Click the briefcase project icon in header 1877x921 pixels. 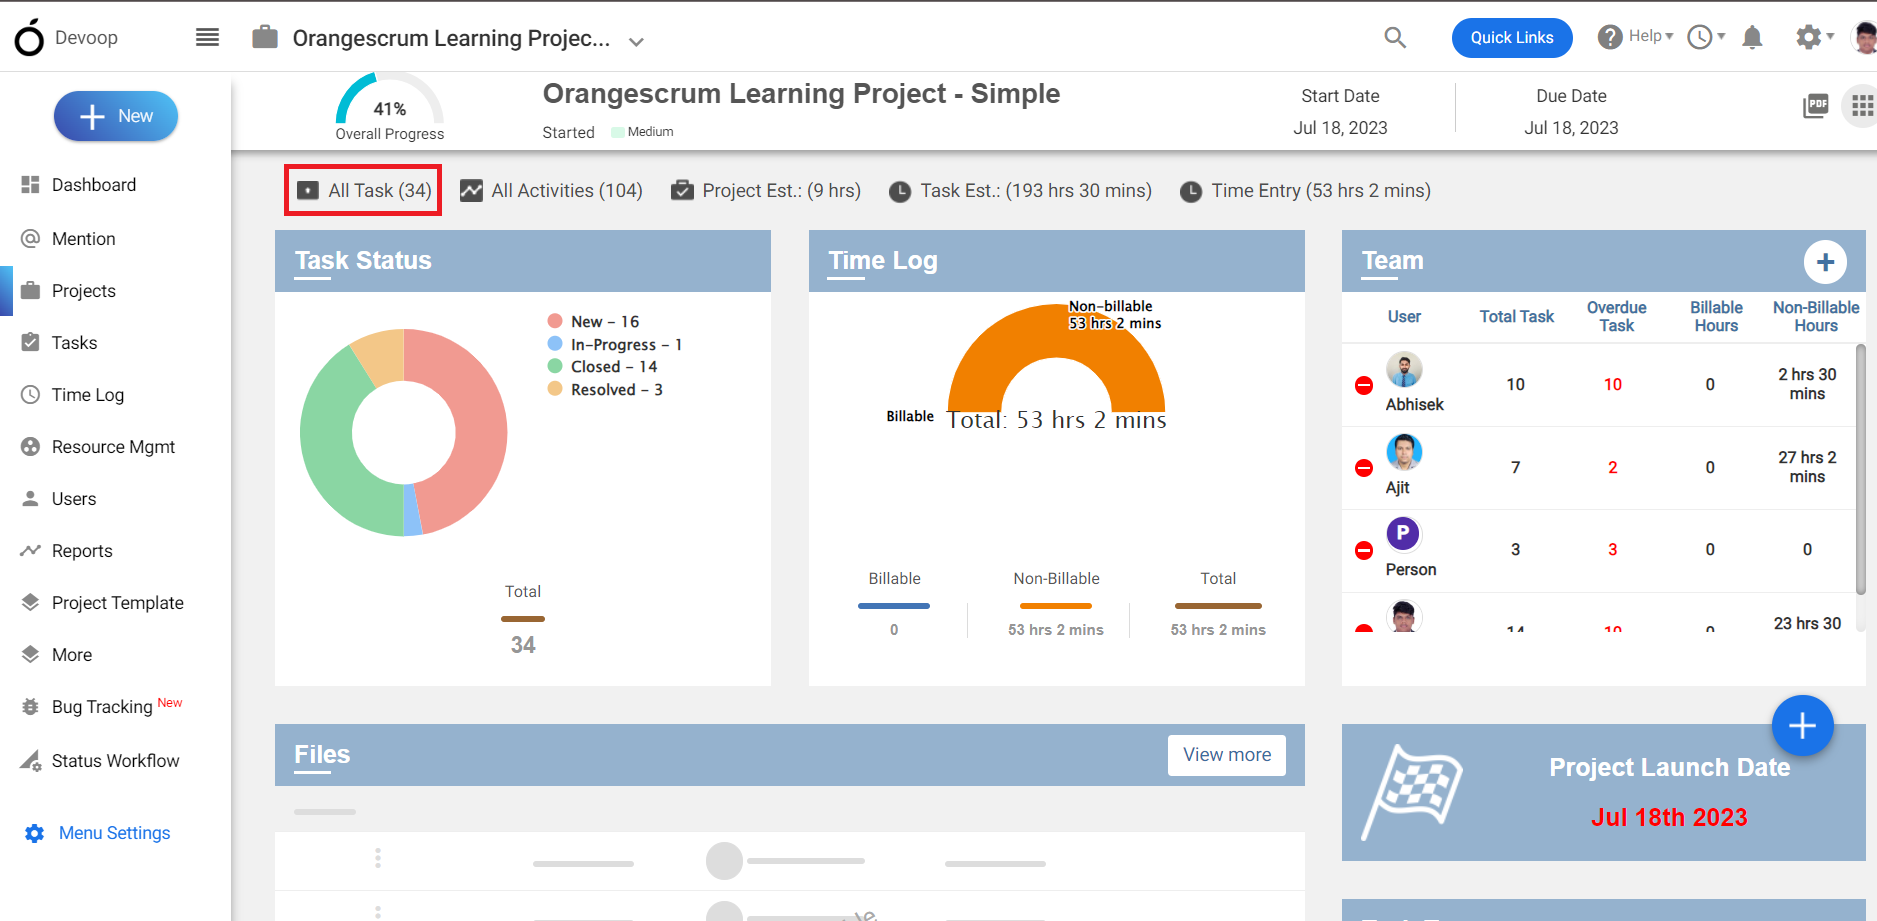coord(265,37)
